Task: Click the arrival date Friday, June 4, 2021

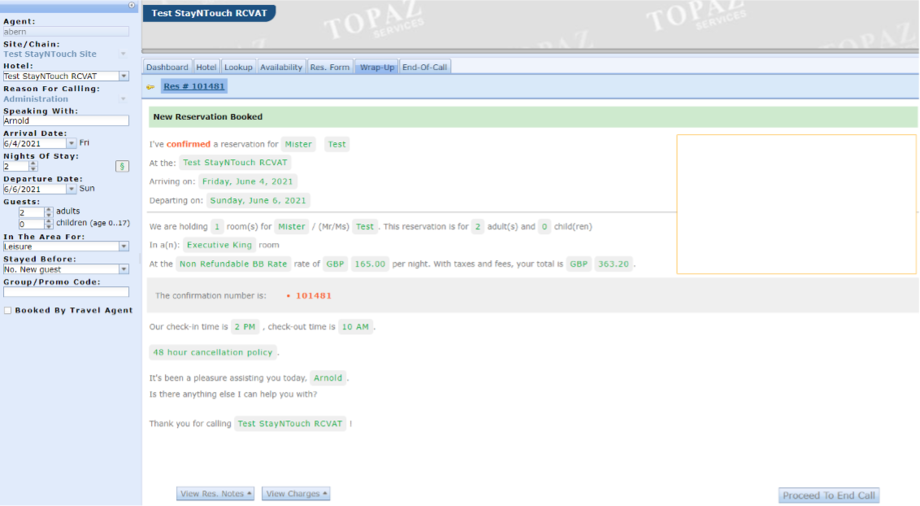Action: [x=247, y=181]
